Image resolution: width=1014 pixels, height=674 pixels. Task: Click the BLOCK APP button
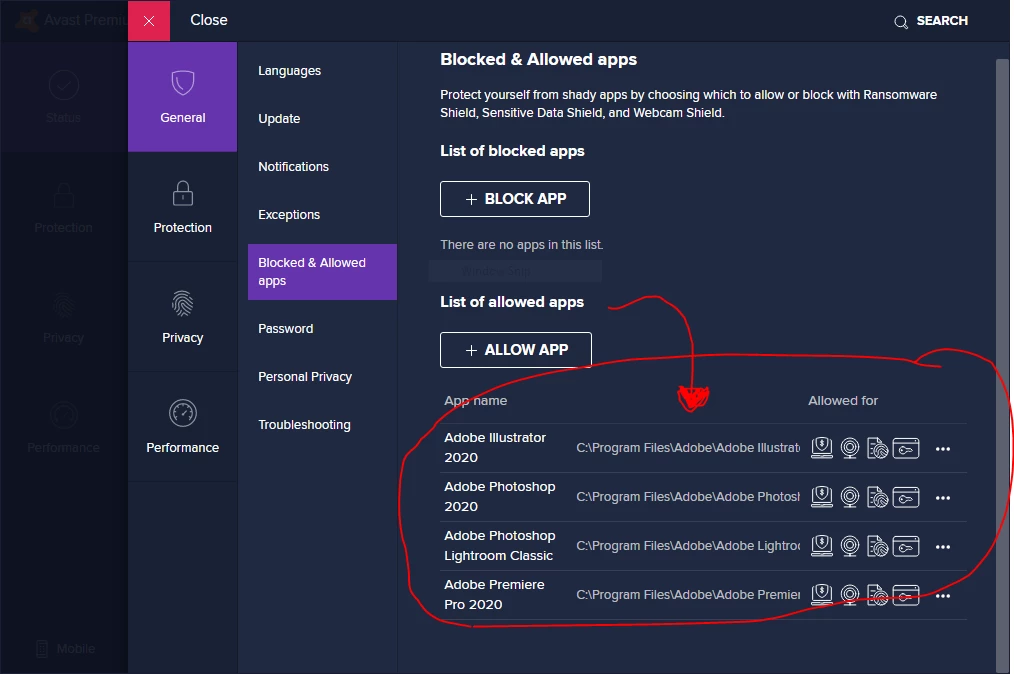pos(515,199)
